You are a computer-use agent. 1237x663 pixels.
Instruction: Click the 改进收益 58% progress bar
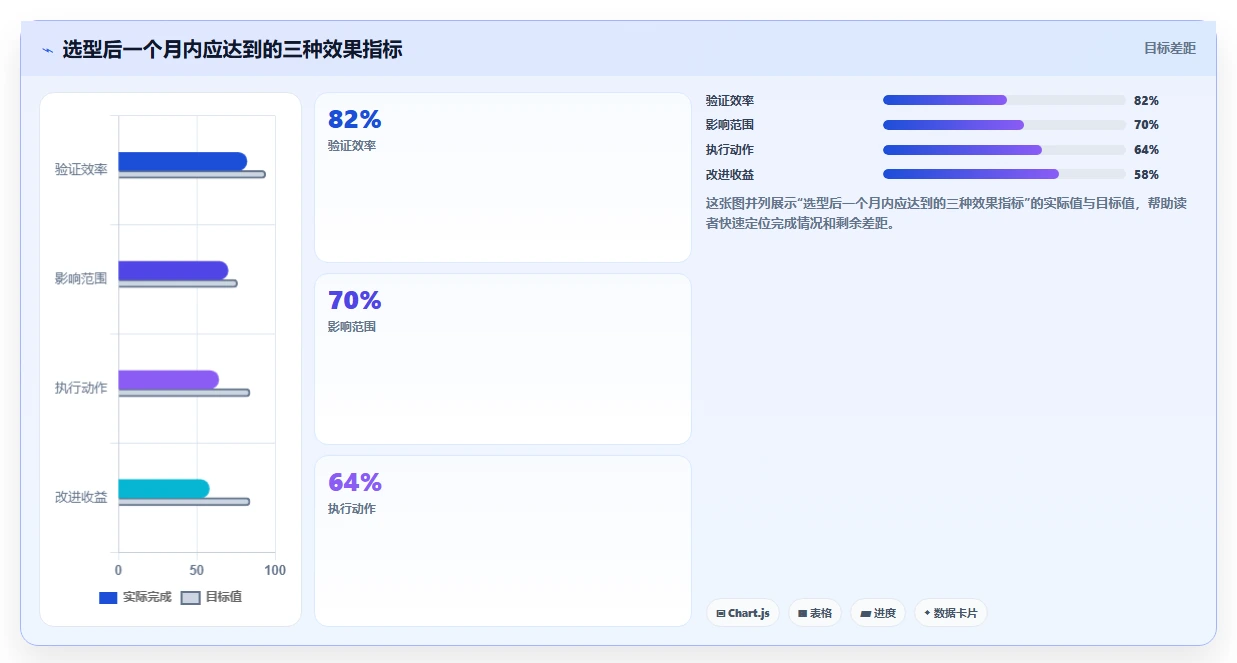(1004, 174)
